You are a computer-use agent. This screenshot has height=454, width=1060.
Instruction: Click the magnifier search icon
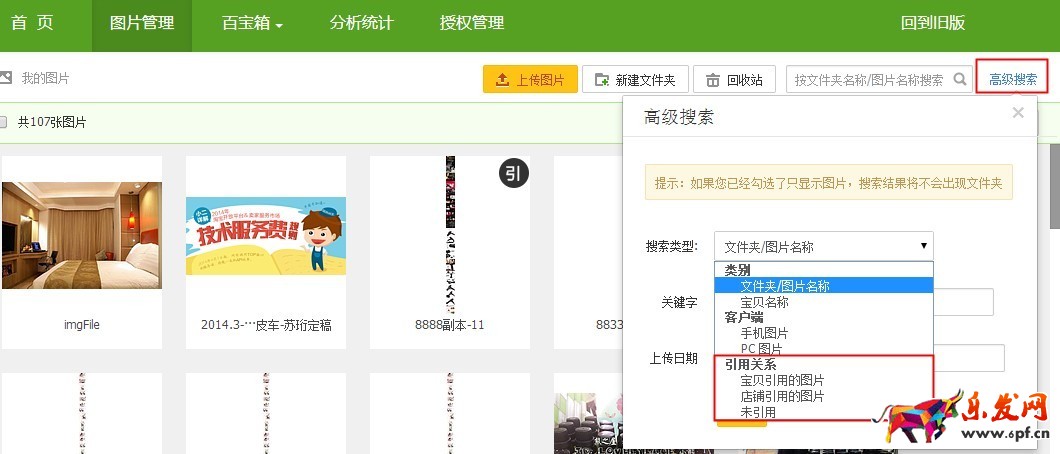960,79
